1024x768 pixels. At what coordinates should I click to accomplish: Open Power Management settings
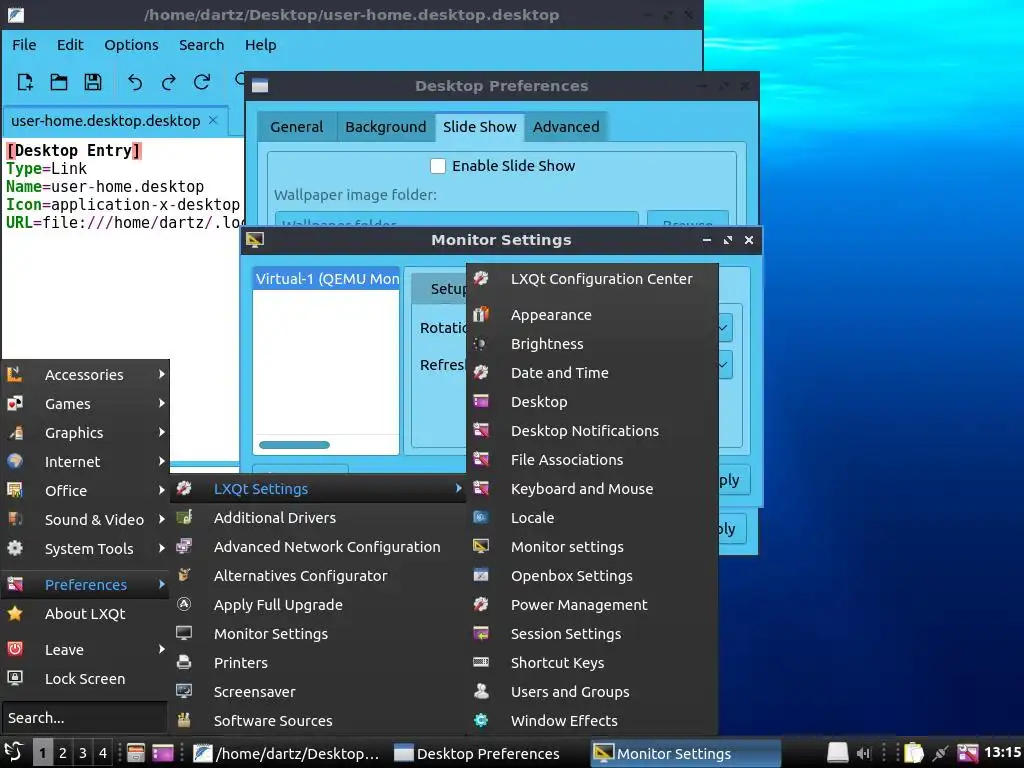click(592, 605)
